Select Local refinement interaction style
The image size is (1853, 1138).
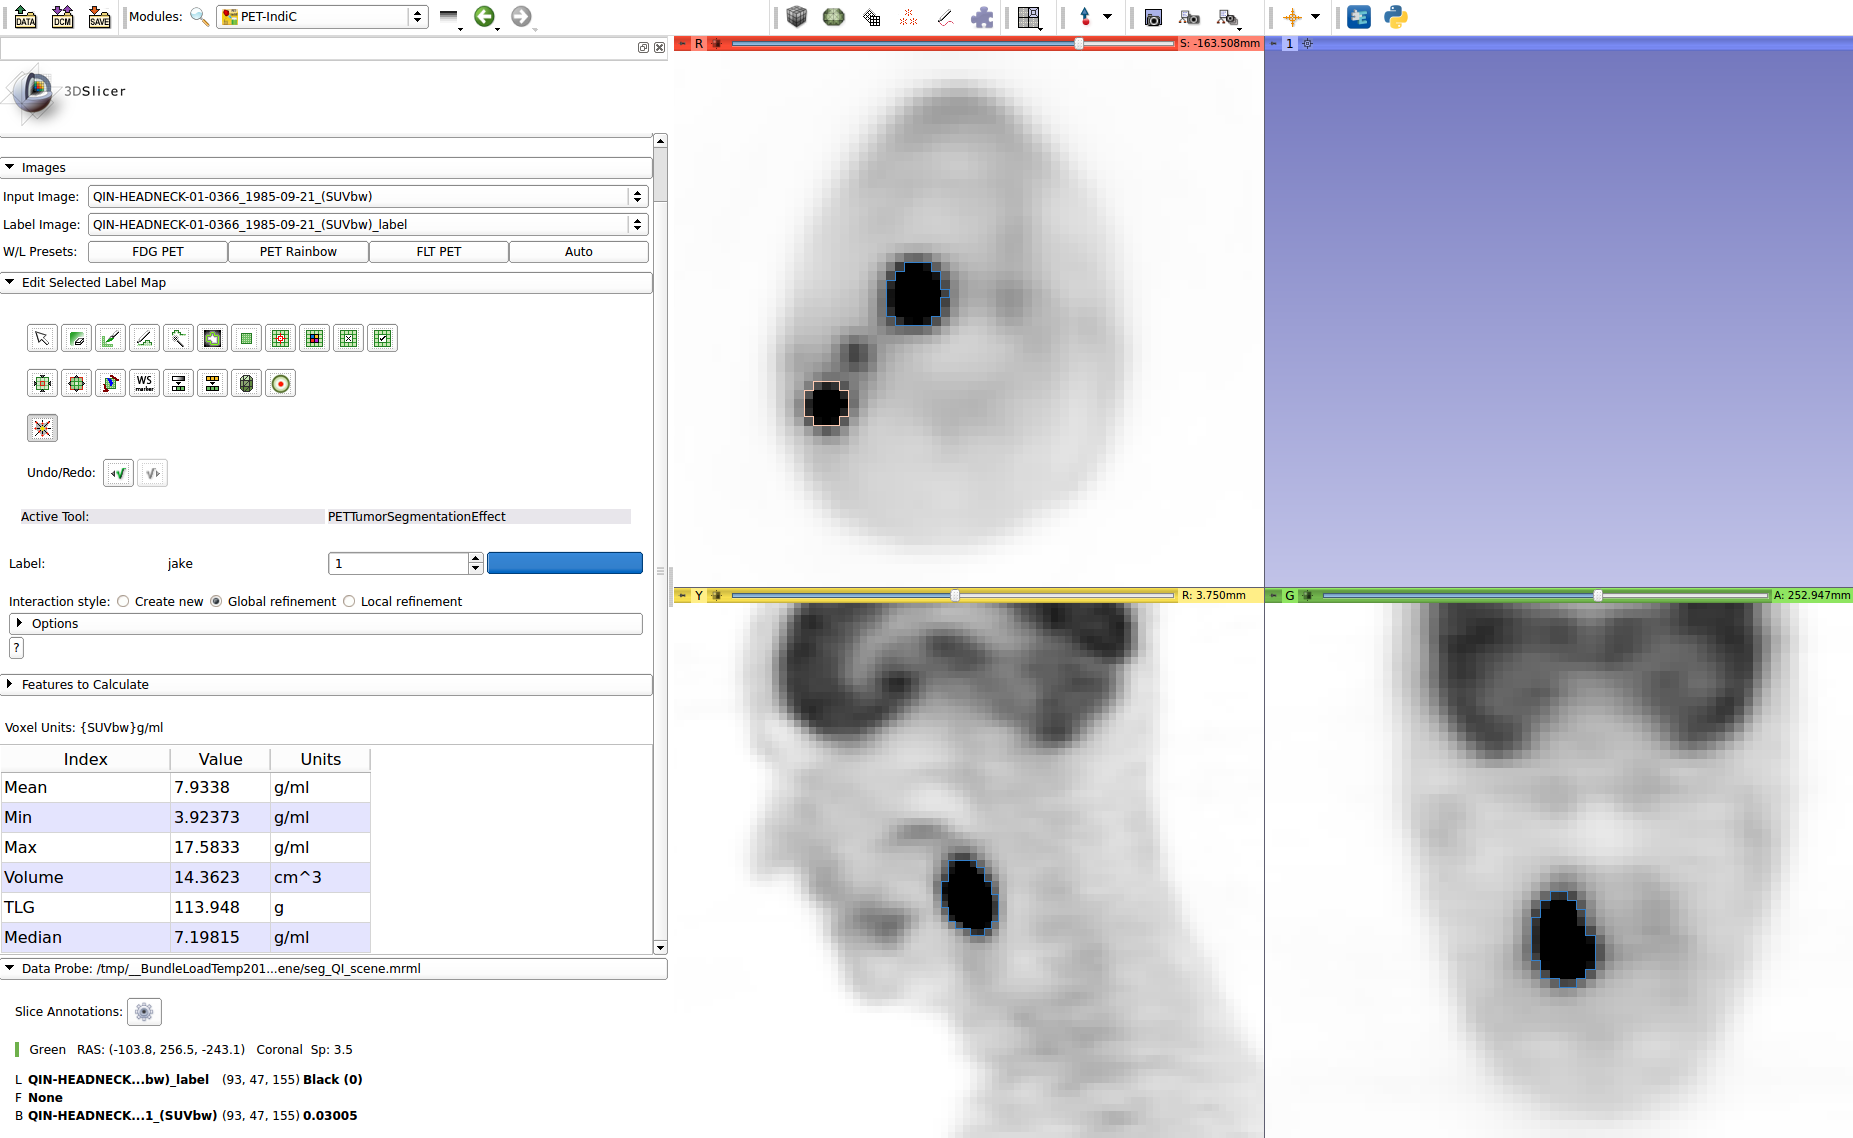(349, 601)
